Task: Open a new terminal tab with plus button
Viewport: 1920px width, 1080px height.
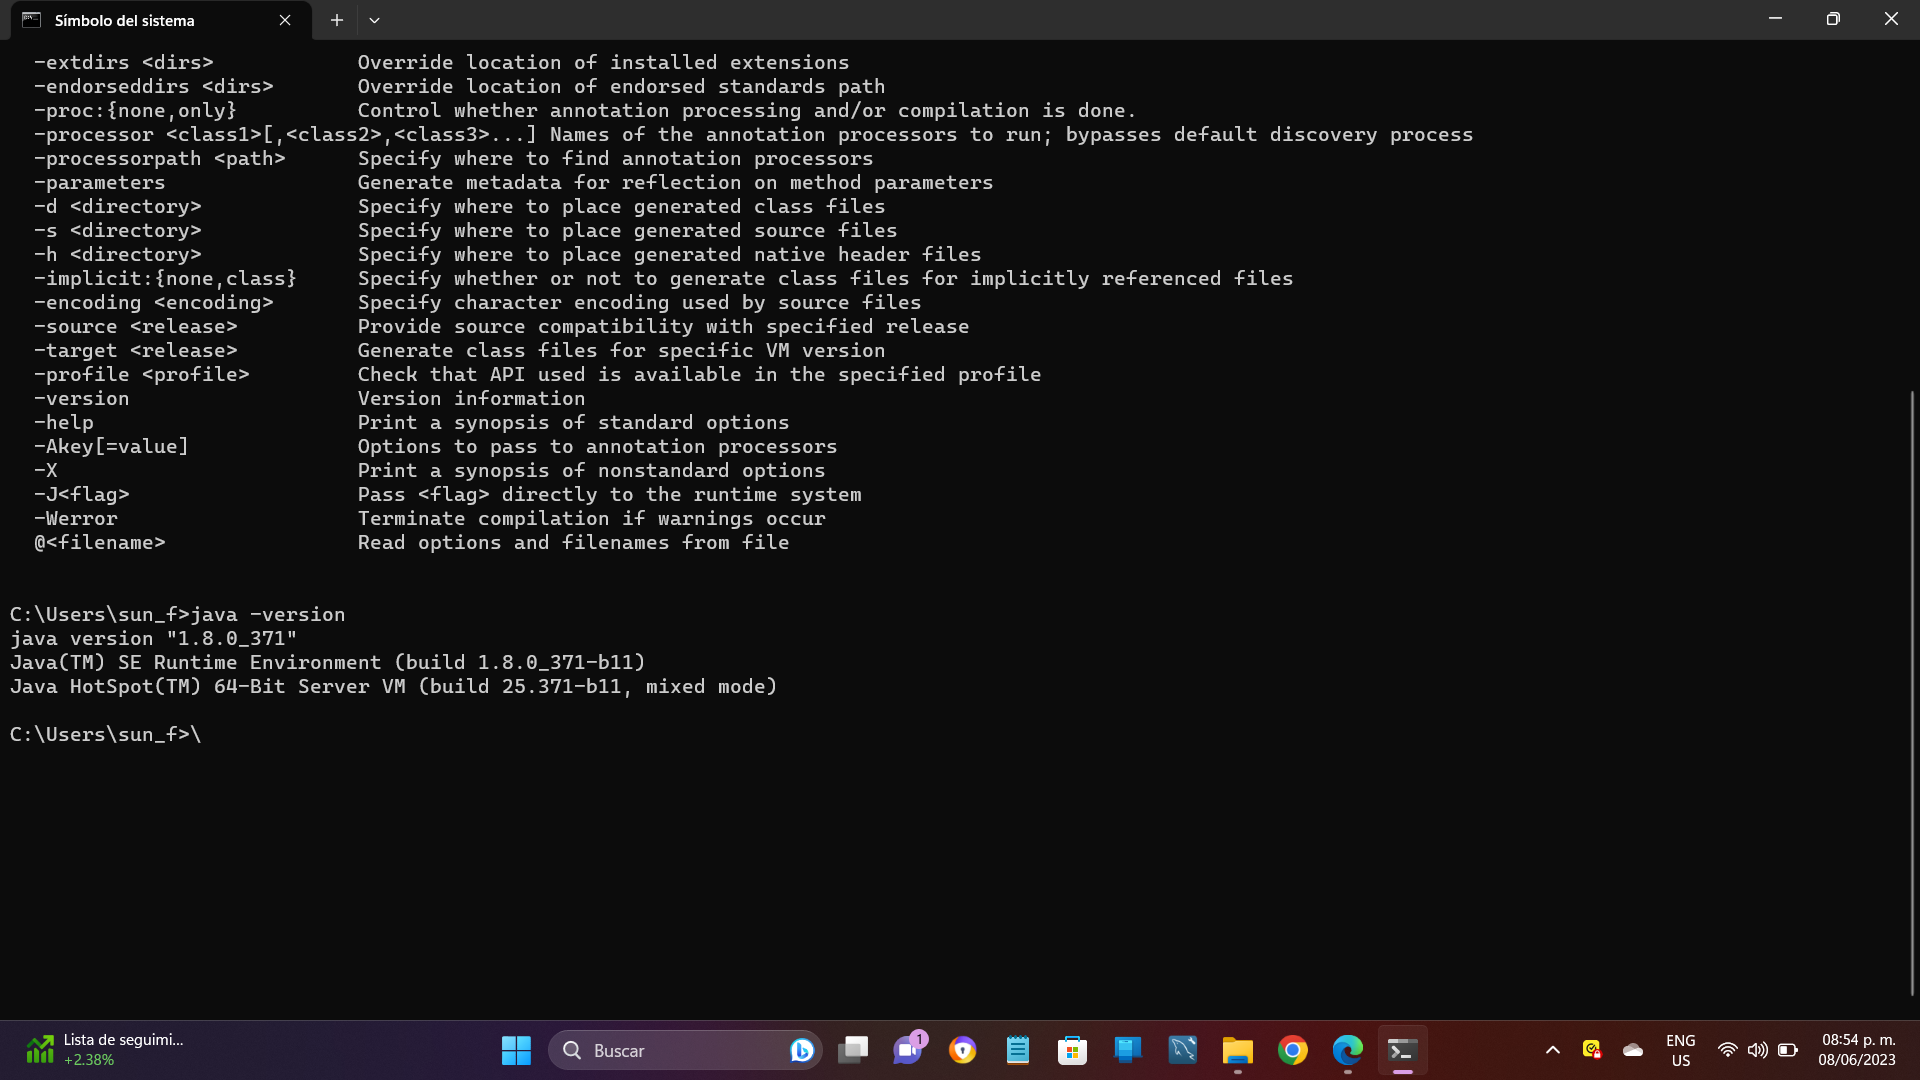Action: pyautogui.click(x=337, y=20)
